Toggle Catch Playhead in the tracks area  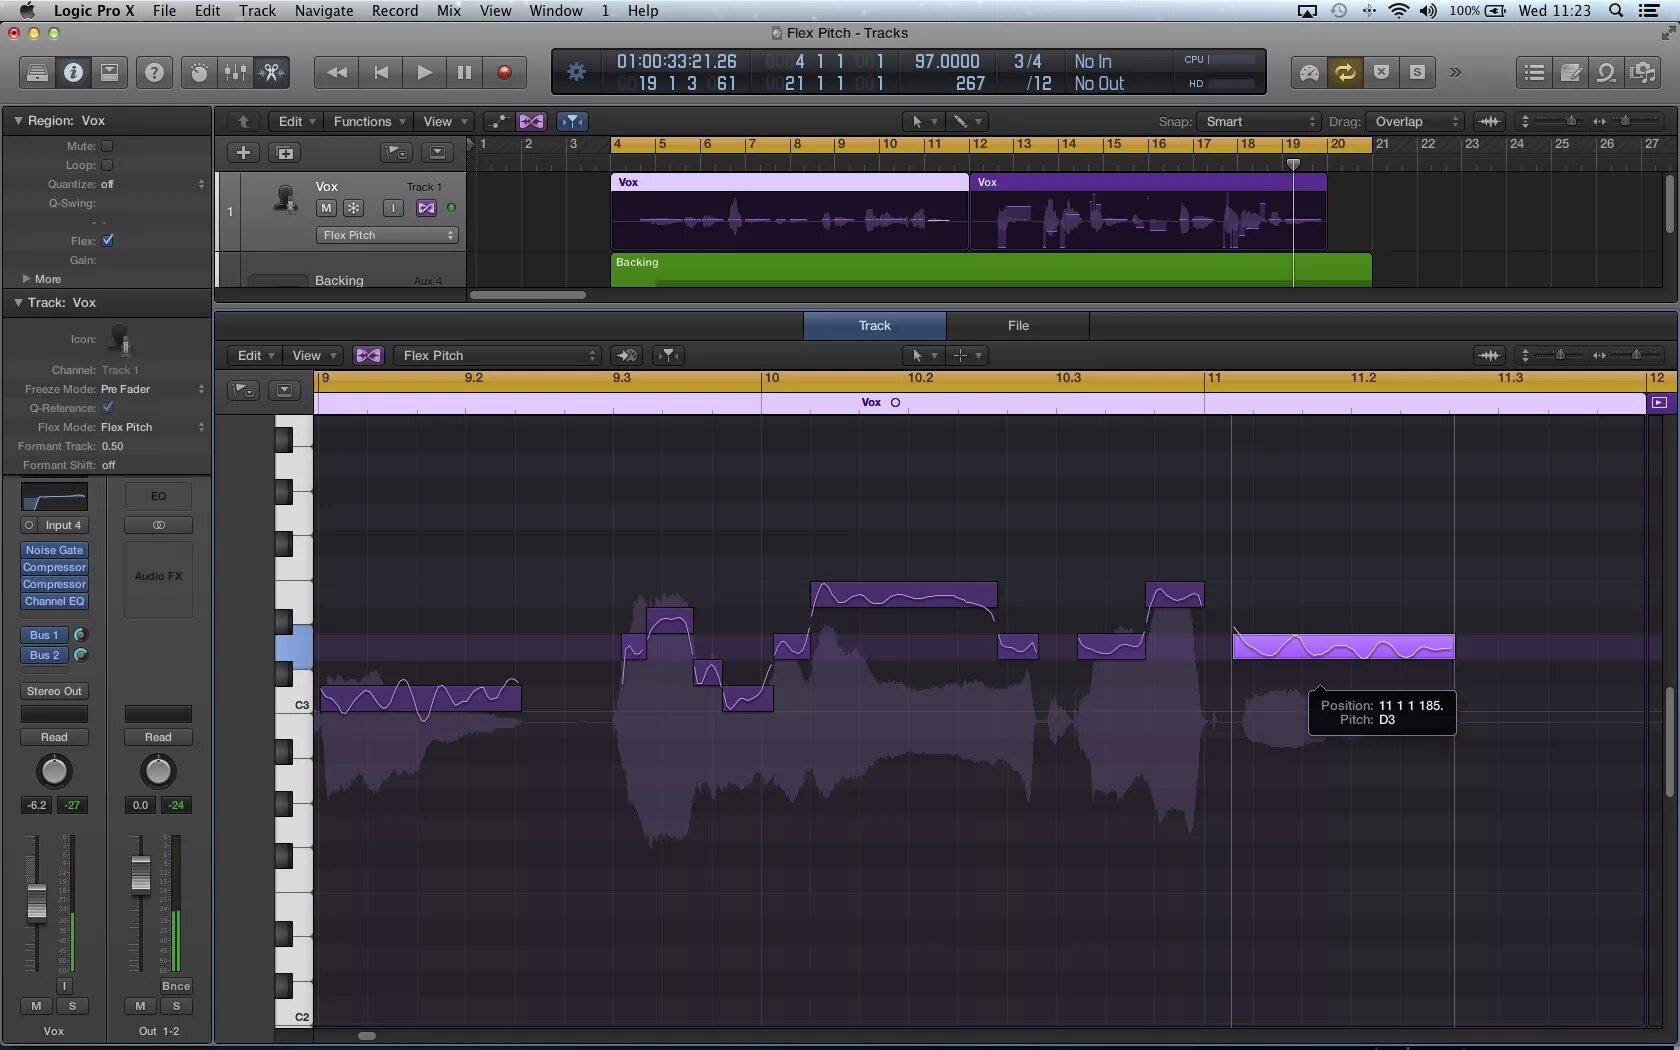point(572,121)
